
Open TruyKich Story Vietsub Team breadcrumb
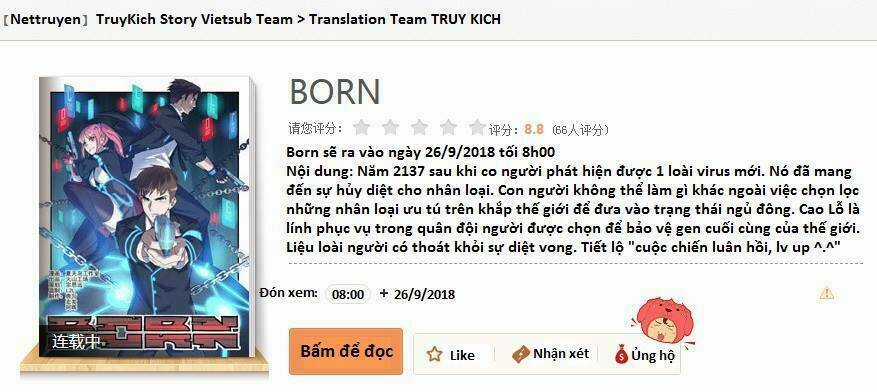coord(195,19)
